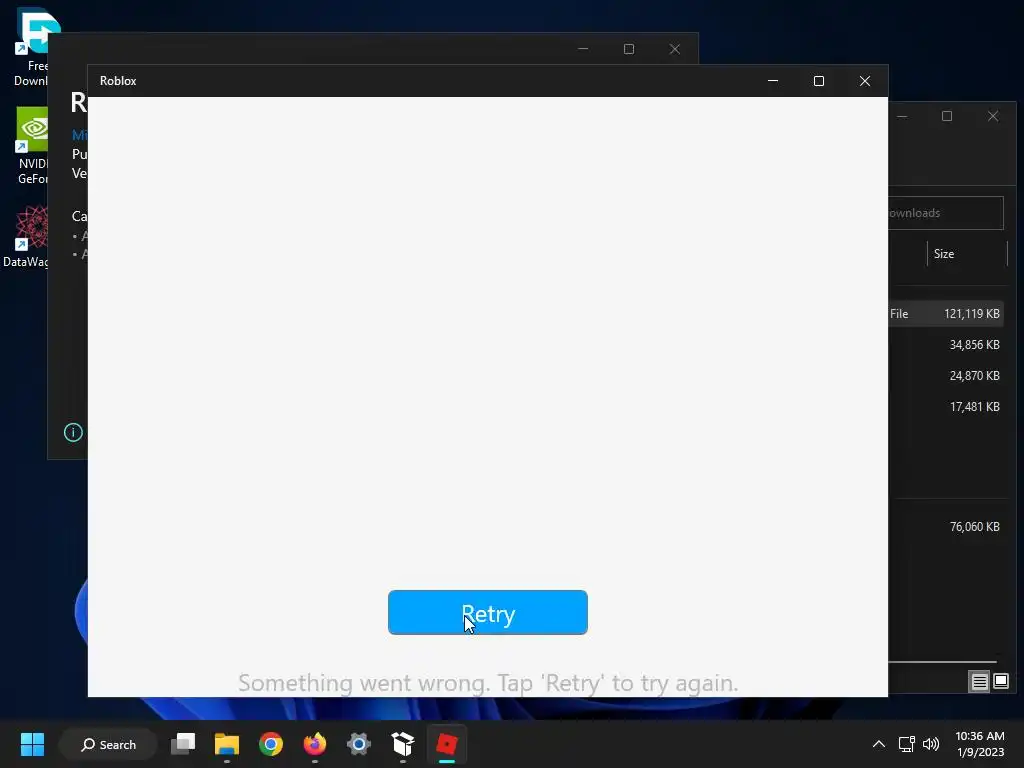The height and width of the screenshot is (768, 1024).
Task: Open the clock showing 10:36 AM
Action: point(980,744)
